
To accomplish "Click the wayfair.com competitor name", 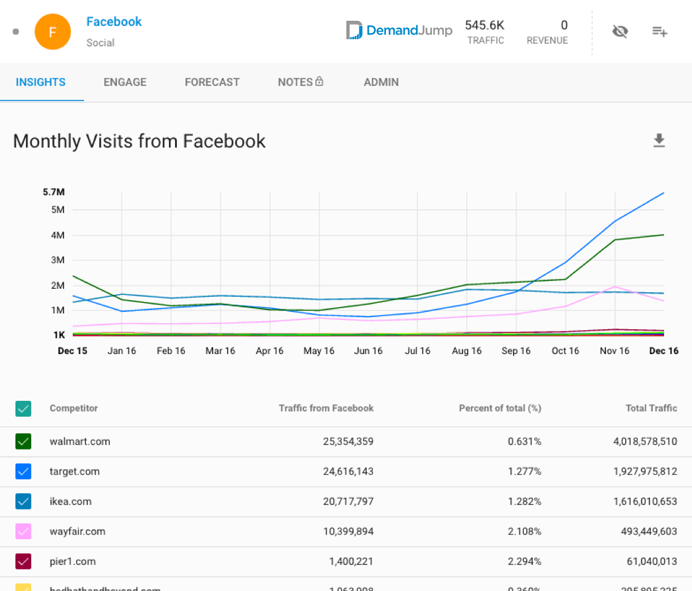I will click(77, 531).
